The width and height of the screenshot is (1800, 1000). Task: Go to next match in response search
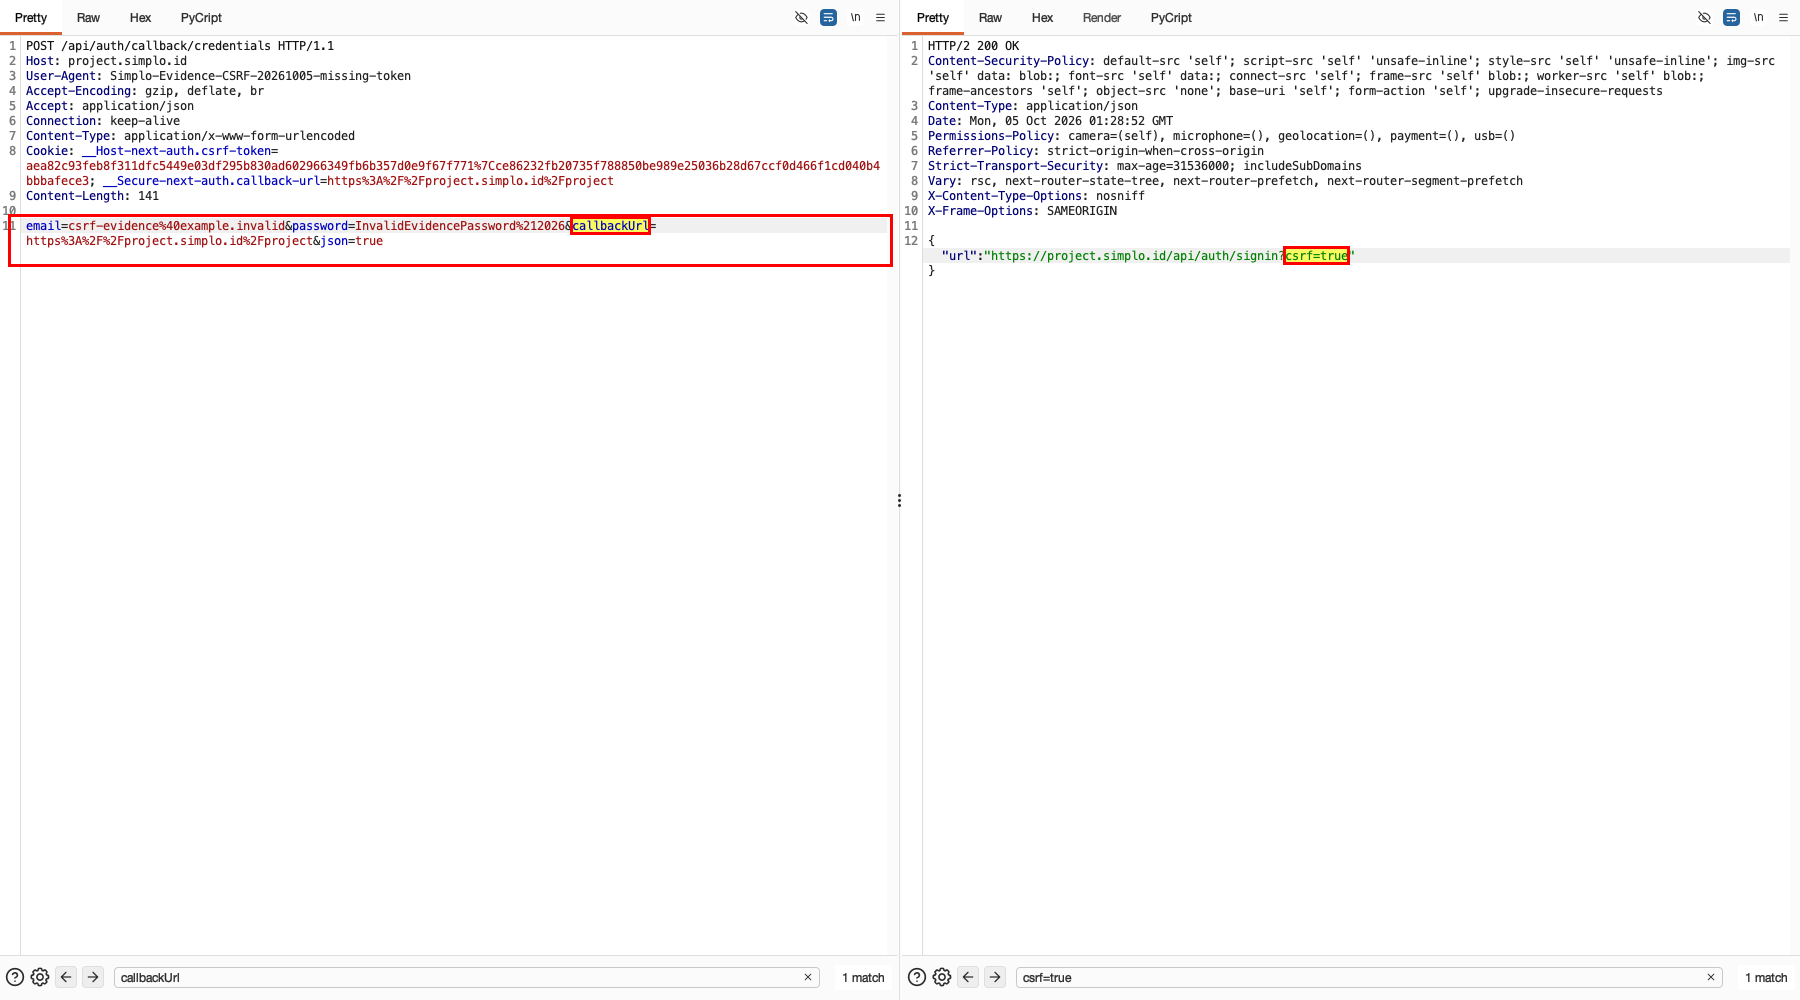pyautogui.click(x=995, y=977)
